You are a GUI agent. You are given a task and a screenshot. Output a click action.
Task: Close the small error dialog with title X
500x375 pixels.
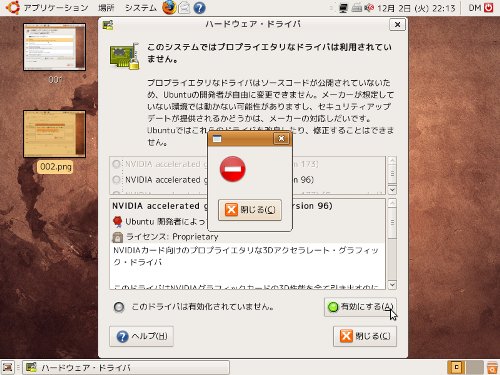[x=281, y=138]
